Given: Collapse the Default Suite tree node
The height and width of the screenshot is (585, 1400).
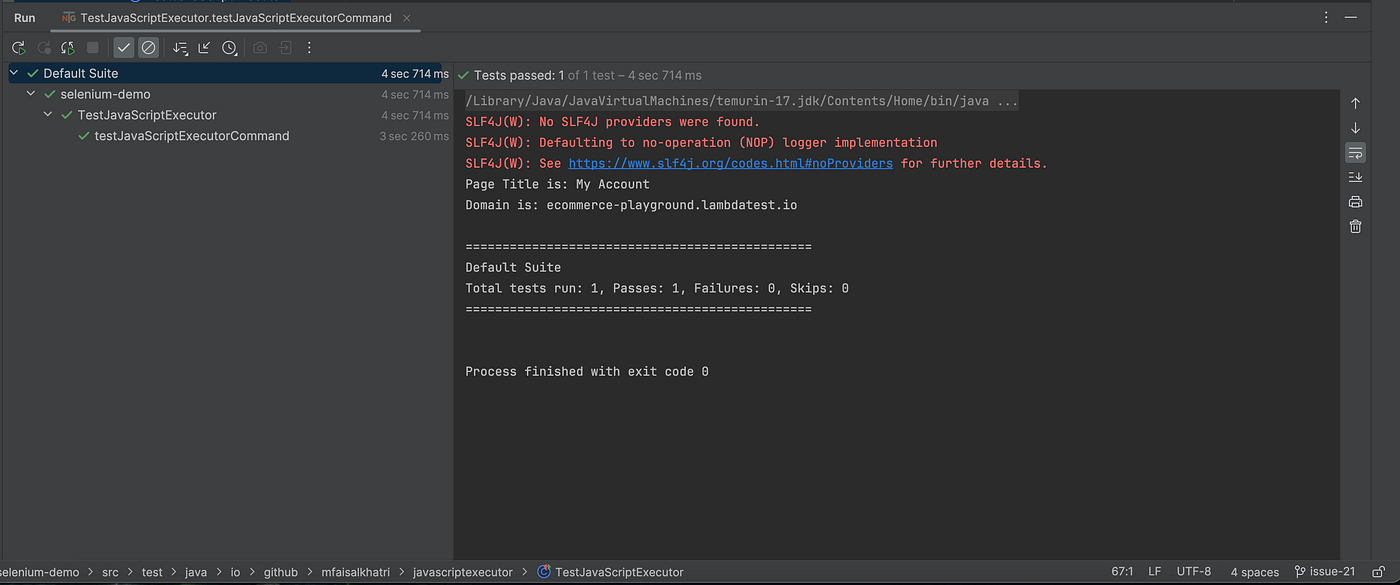Looking at the screenshot, I should click(14, 74).
